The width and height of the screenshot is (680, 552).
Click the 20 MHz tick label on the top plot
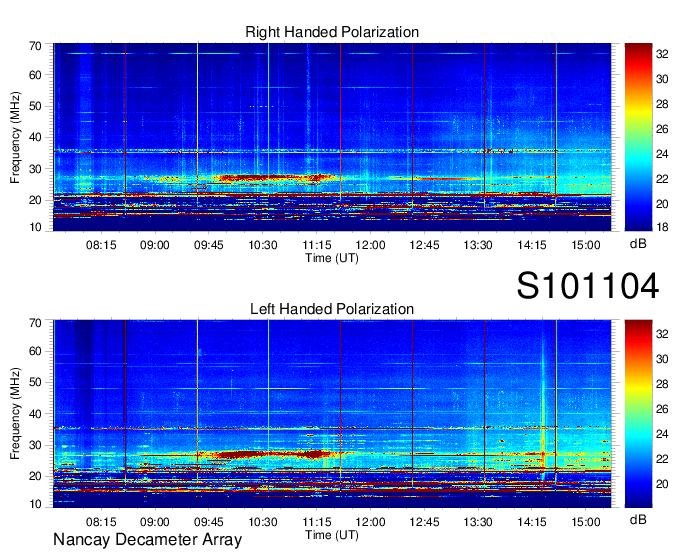(x=35, y=200)
